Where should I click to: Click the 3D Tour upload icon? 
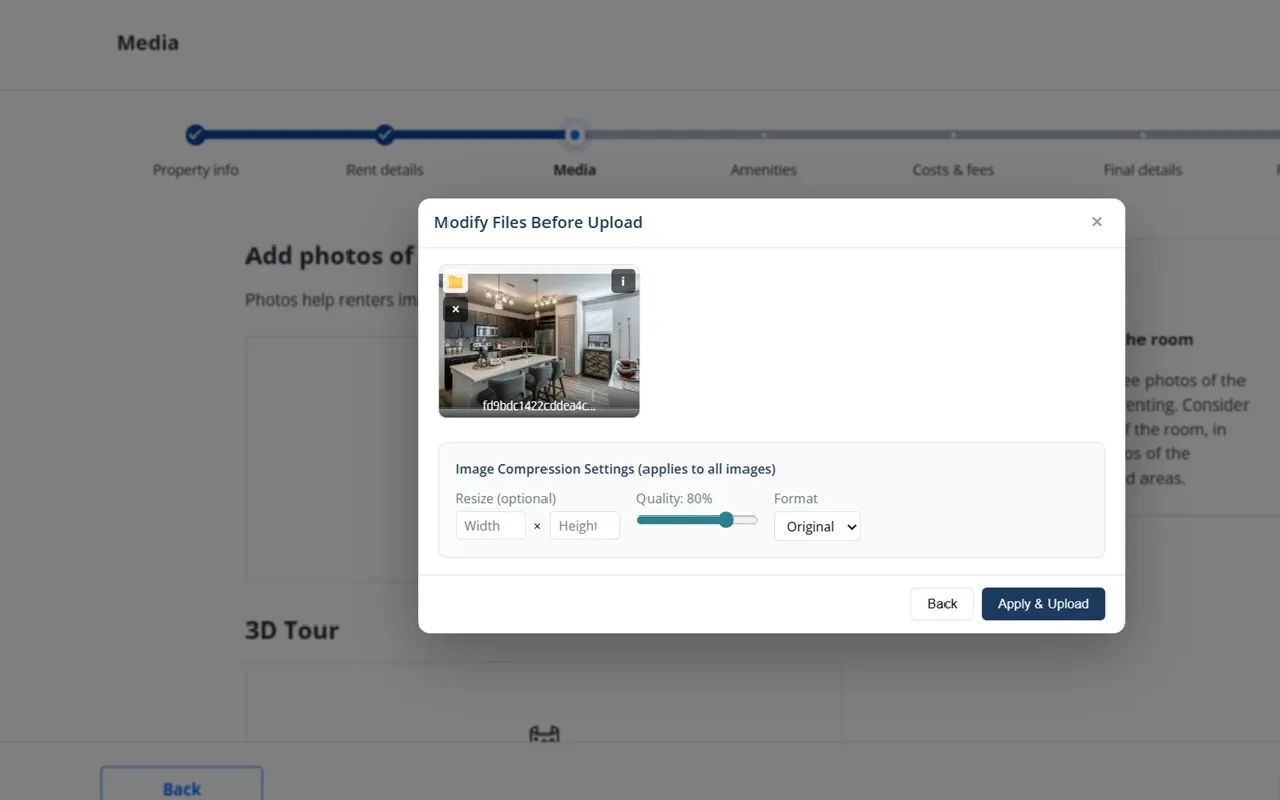(x=544, y=735)
